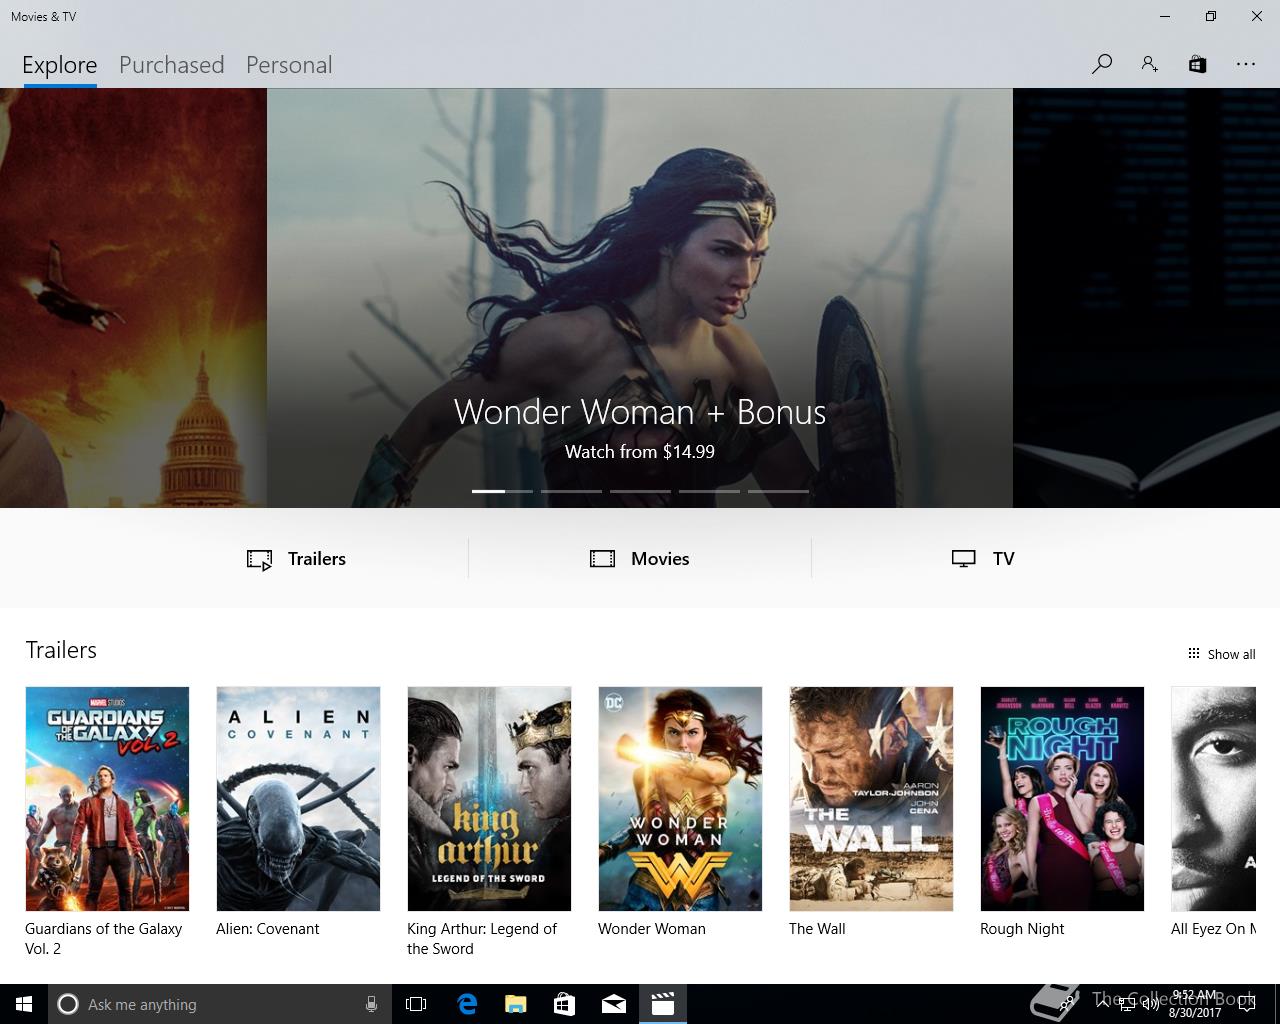Click the Cortana microphone icon
The width and height of the screenshot is (1280, 1024).
point(371,1004)
